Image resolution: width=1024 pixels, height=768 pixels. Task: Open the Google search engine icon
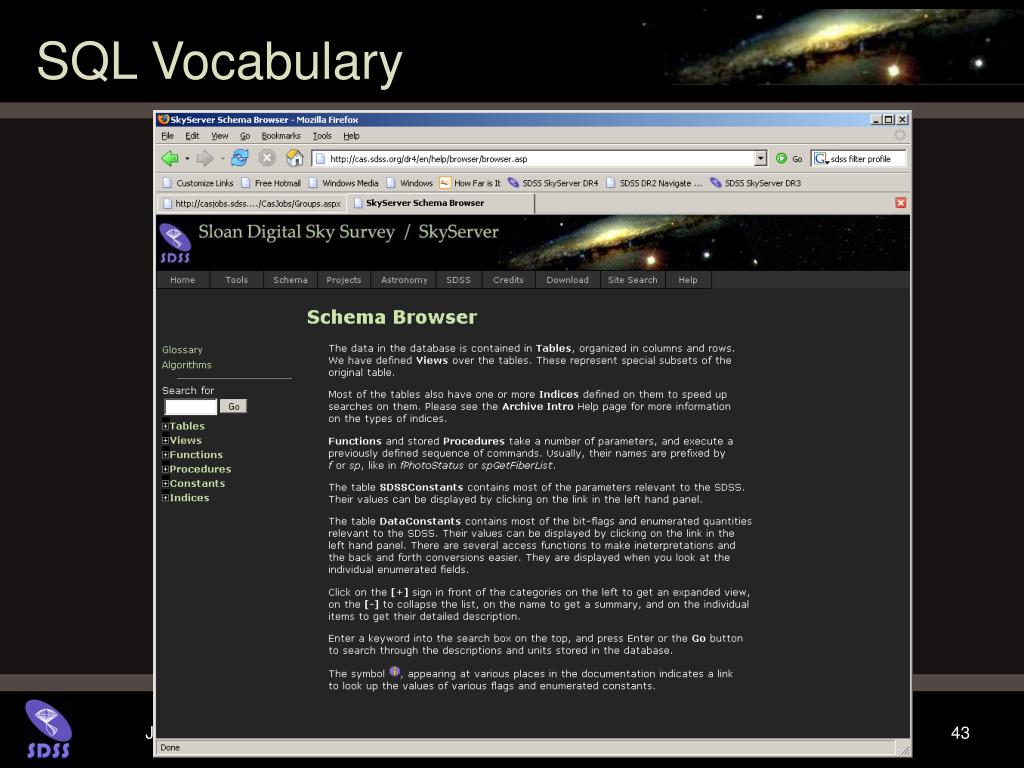(x=820, y=159)
